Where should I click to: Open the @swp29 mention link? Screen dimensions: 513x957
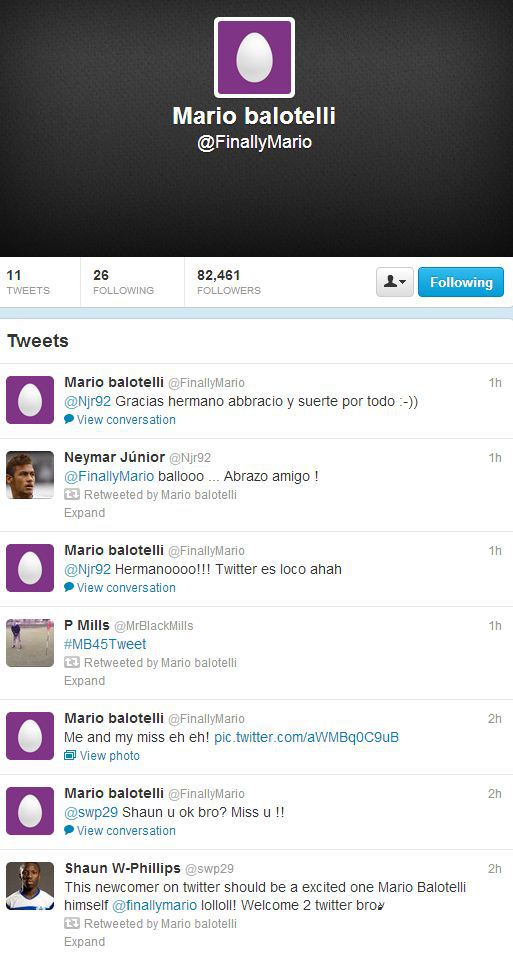(x=91, y=812)
